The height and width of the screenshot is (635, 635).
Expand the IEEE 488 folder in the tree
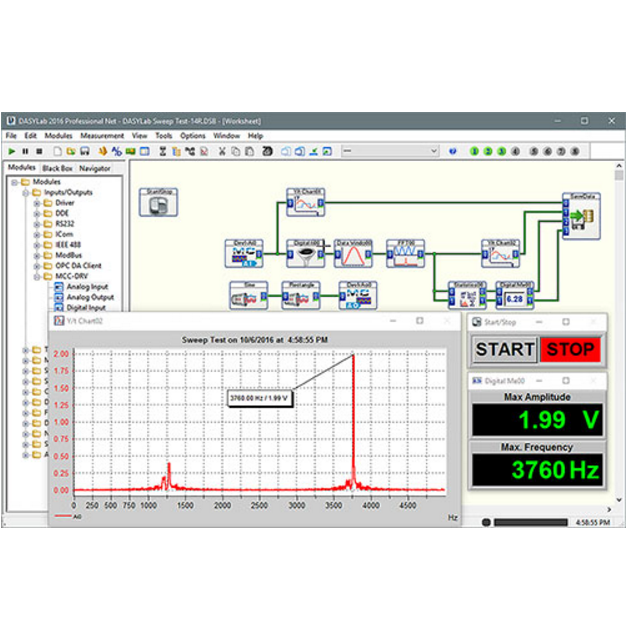pyautogui.click(x=37, y=245)
